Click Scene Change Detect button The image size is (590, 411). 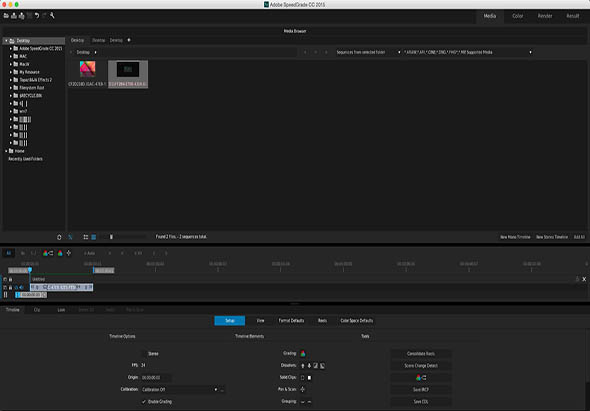[421, 365]
